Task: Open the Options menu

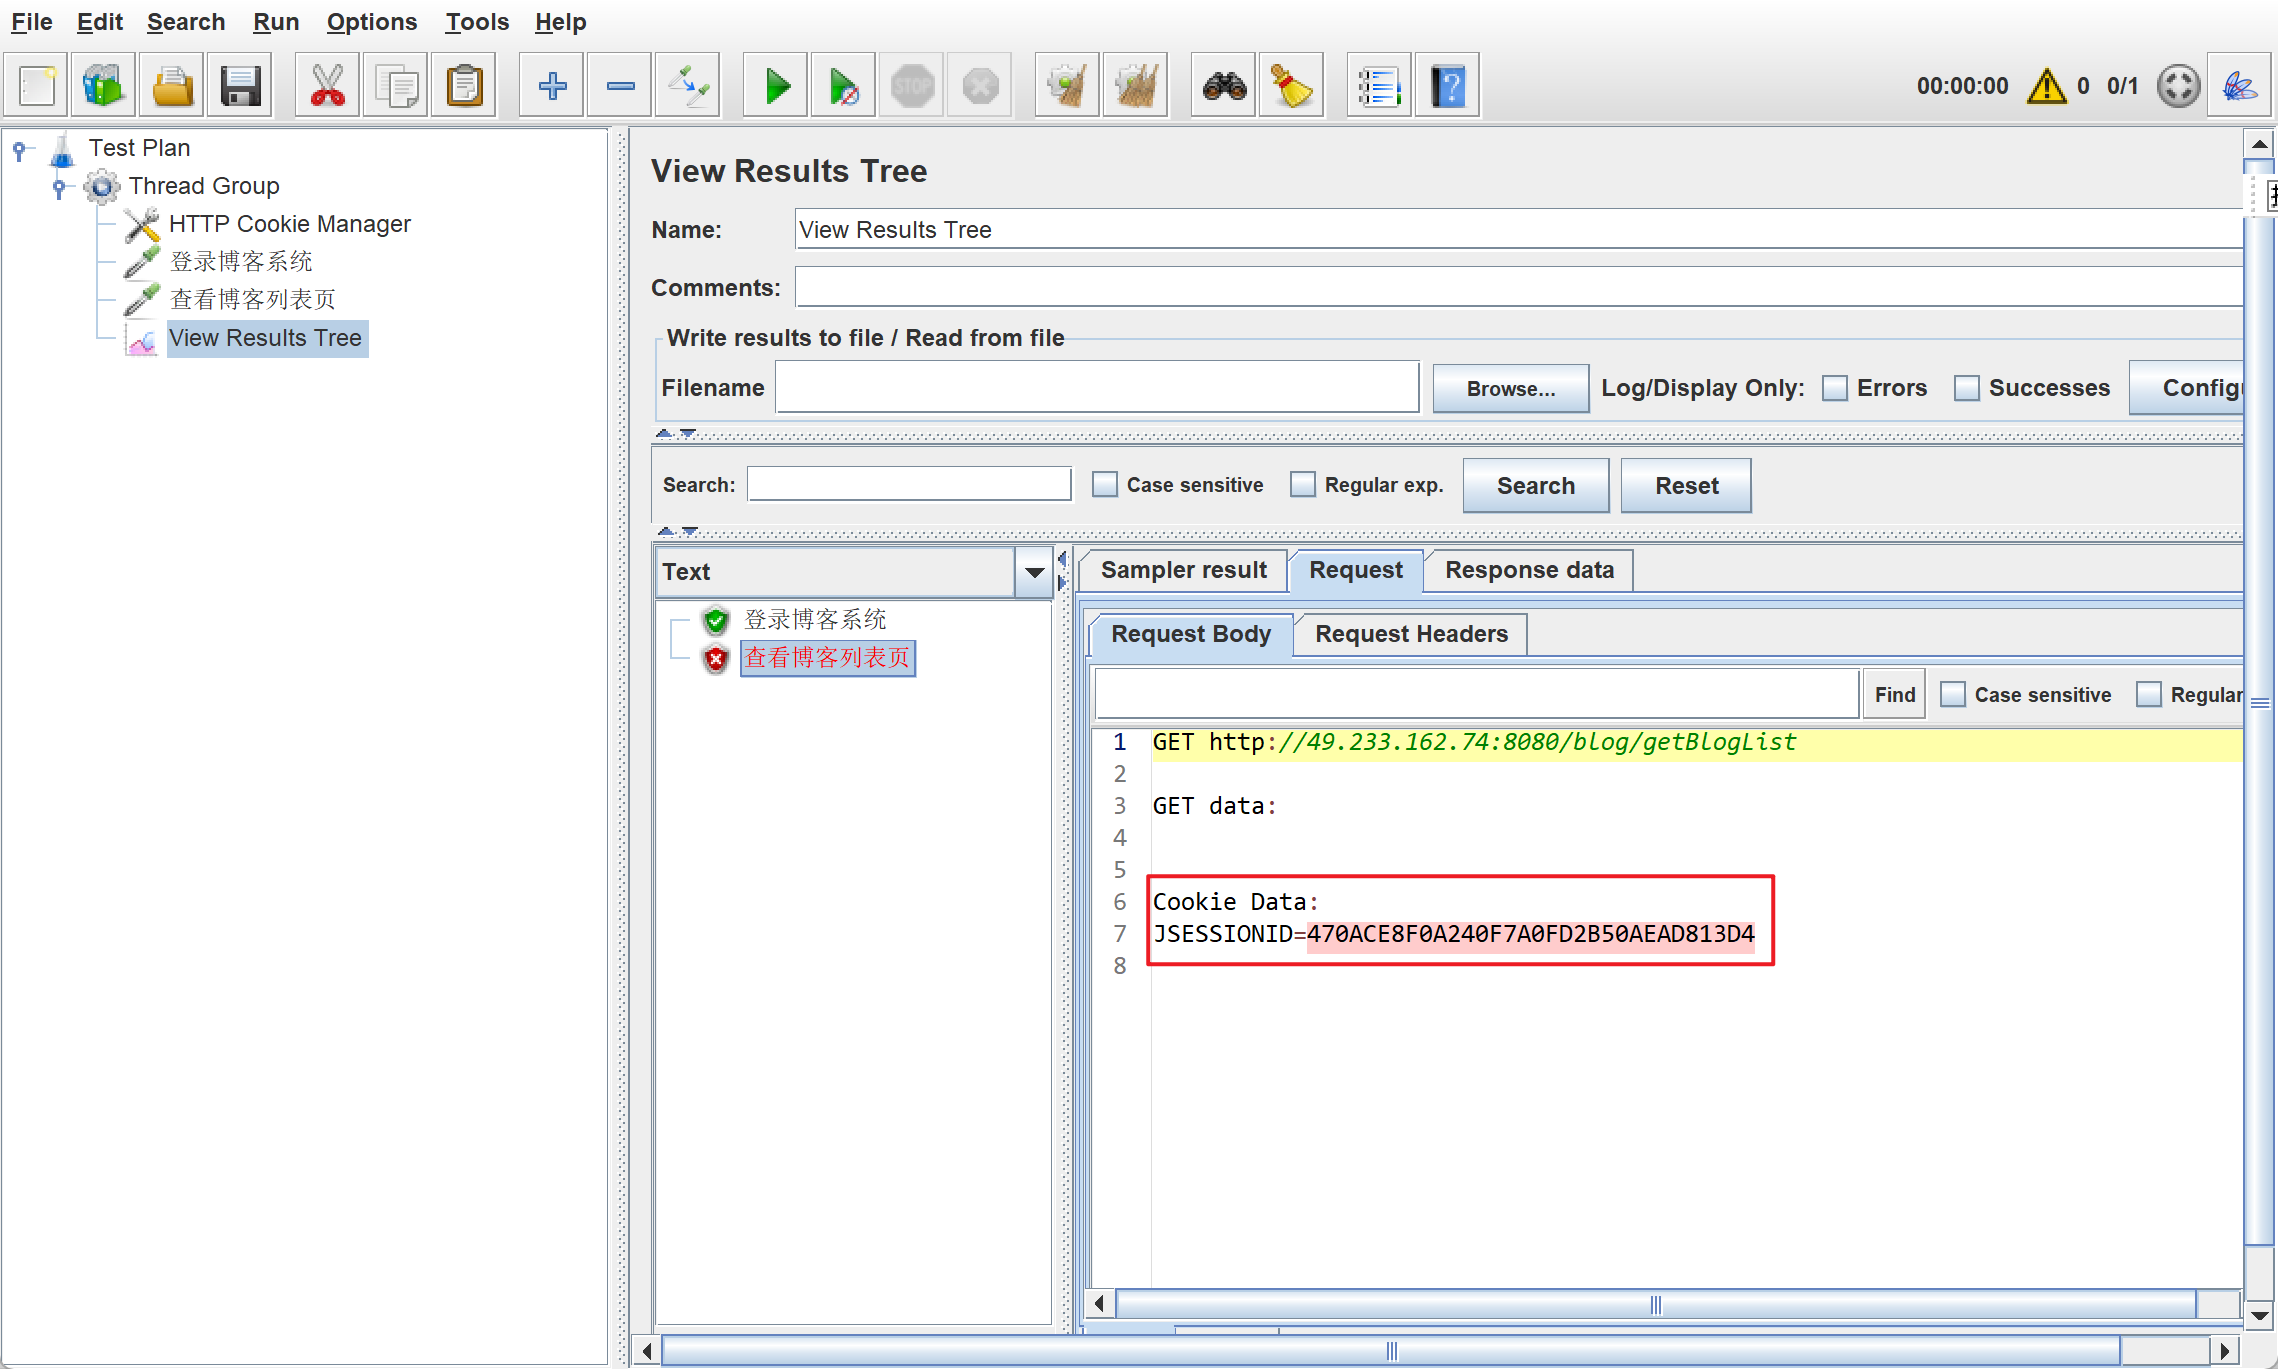Action: 371,22
